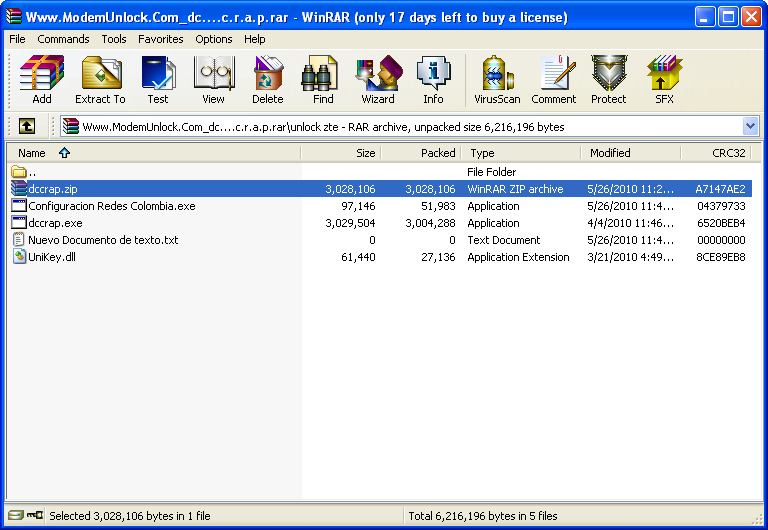
Task: Open the Commands menu
Action: [x=63, y=39]
